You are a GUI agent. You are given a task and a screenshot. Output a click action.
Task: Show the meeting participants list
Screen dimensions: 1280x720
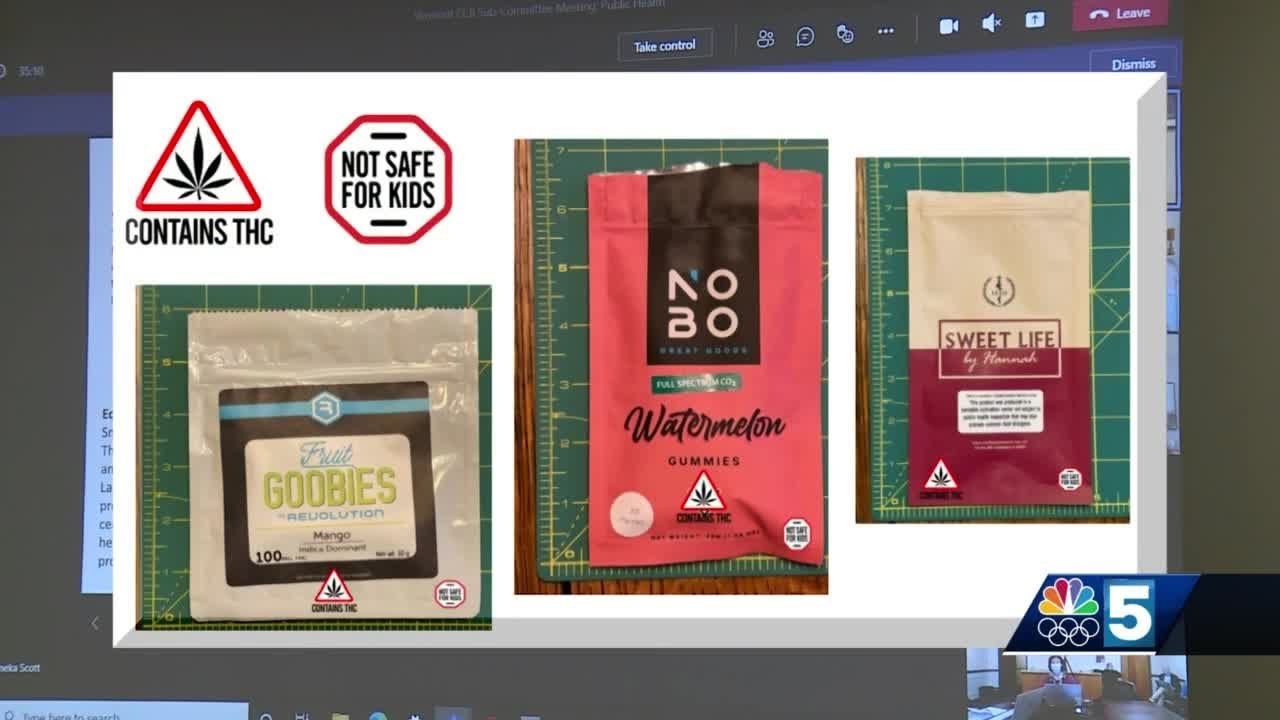click(765, 38)
